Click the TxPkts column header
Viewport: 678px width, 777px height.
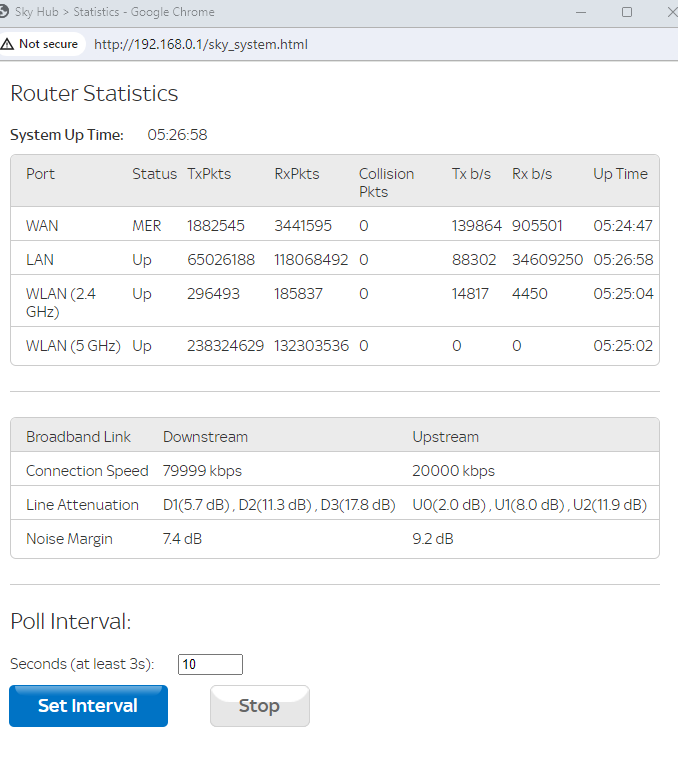point(209,174)
